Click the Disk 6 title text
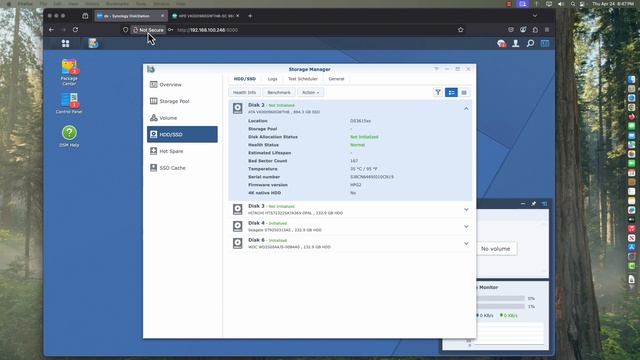Screen dimensions: 640x360 point(256,240)
